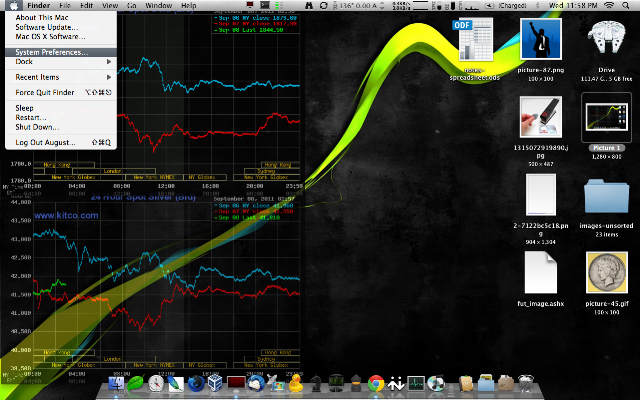Open the Chess app in Dock

(x=316, y=384)
